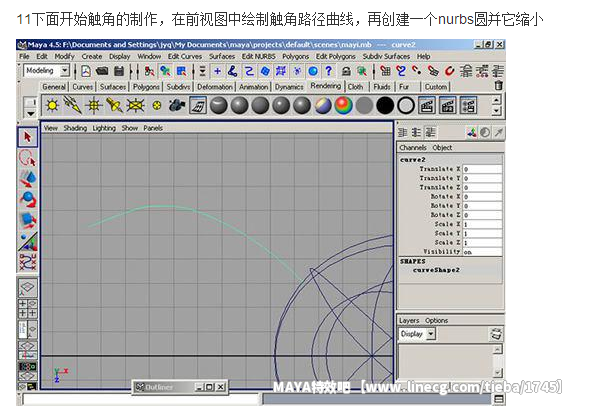Viewport: 604px width, 406px height.
Task: Open render globals settings icon on shelf
Action: click(468, 105)
